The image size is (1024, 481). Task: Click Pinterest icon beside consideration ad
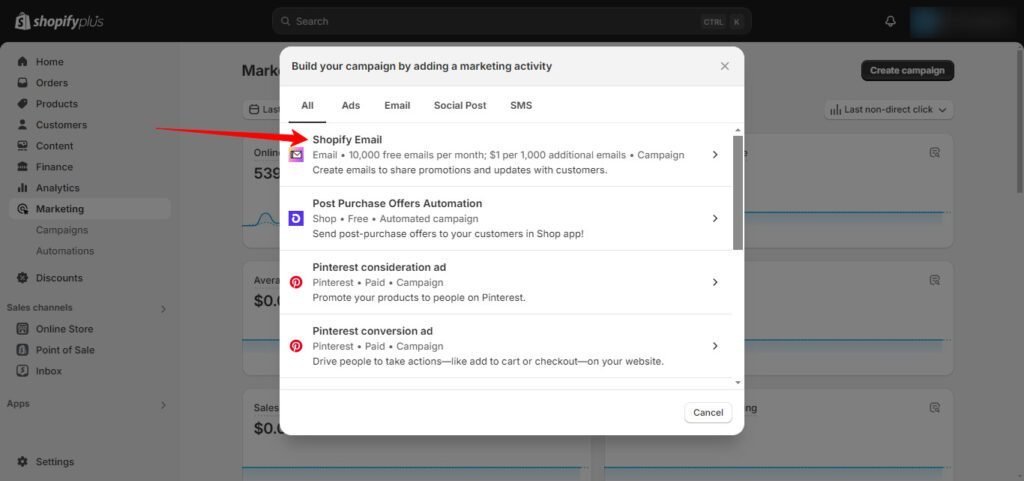coord(296,282)
